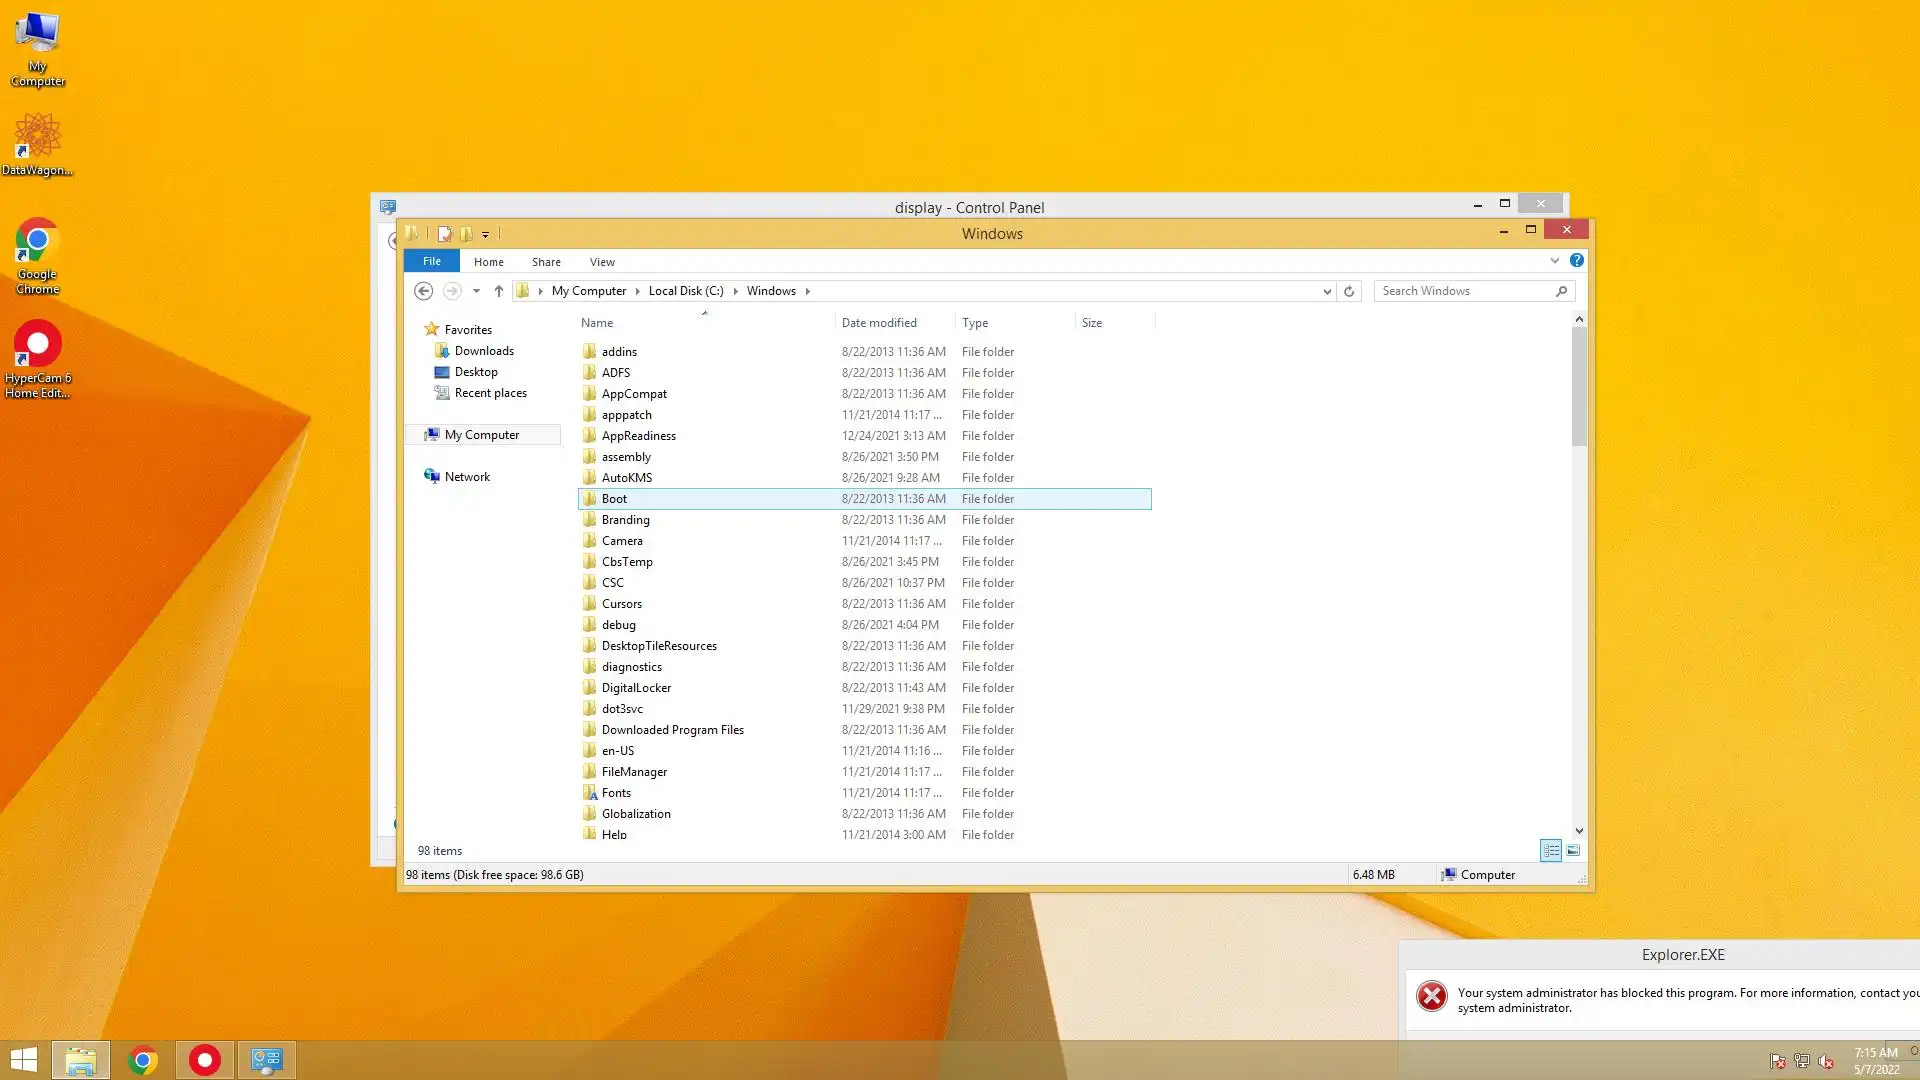This screenshot has width=1920, height=1080.
Task: Open the View ribbon tab
Action: (602, 262)
